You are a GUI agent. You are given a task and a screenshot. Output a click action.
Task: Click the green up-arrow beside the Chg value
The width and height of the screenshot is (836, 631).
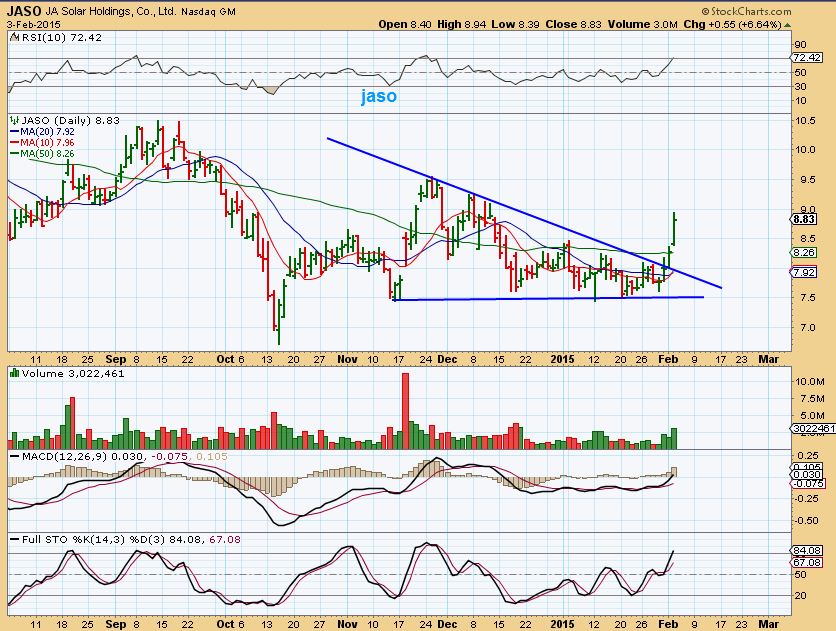click(787, 25)
